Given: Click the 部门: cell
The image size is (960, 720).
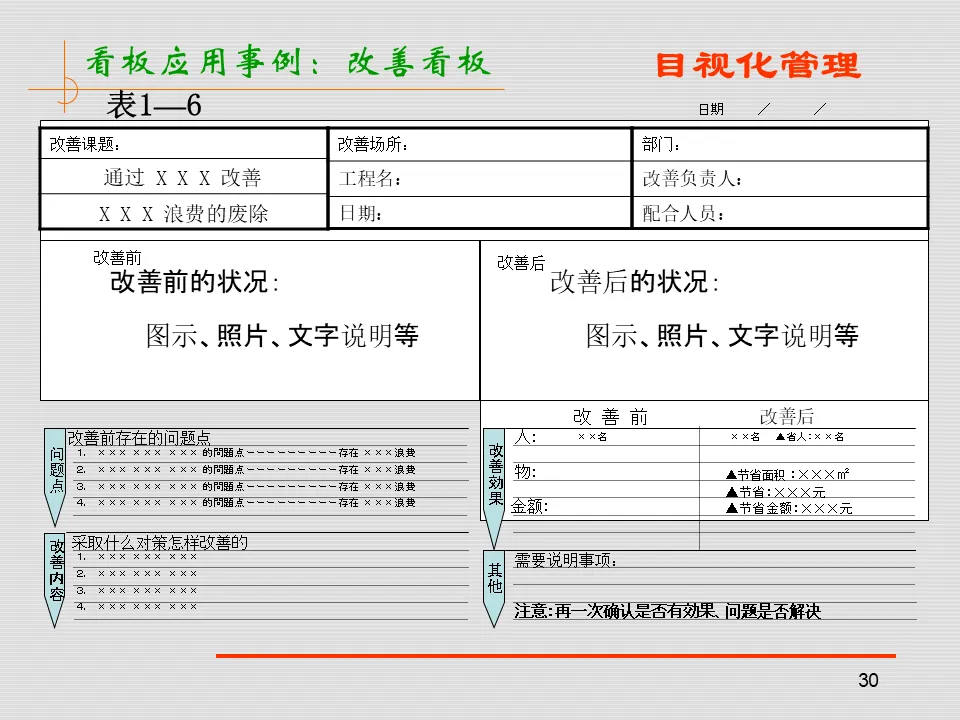Looking at the screenshot, I should click(780, 144).
